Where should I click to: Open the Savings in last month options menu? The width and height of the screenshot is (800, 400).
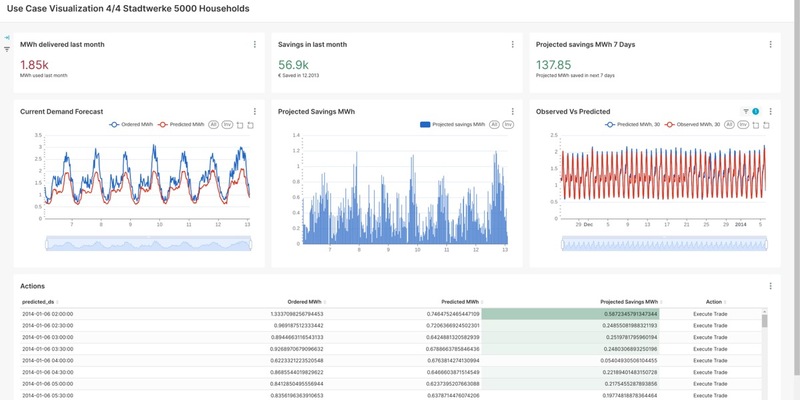[513, 44]
